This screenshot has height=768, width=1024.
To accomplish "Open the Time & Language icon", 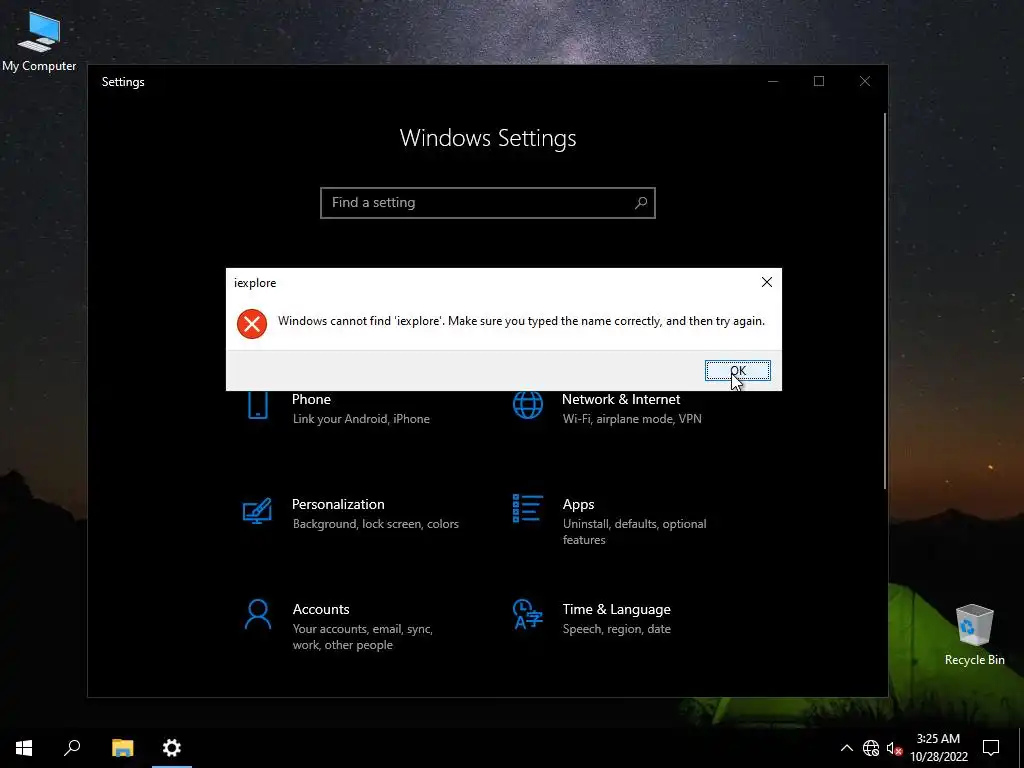I will pyautogui.click(x=528, y=614).
